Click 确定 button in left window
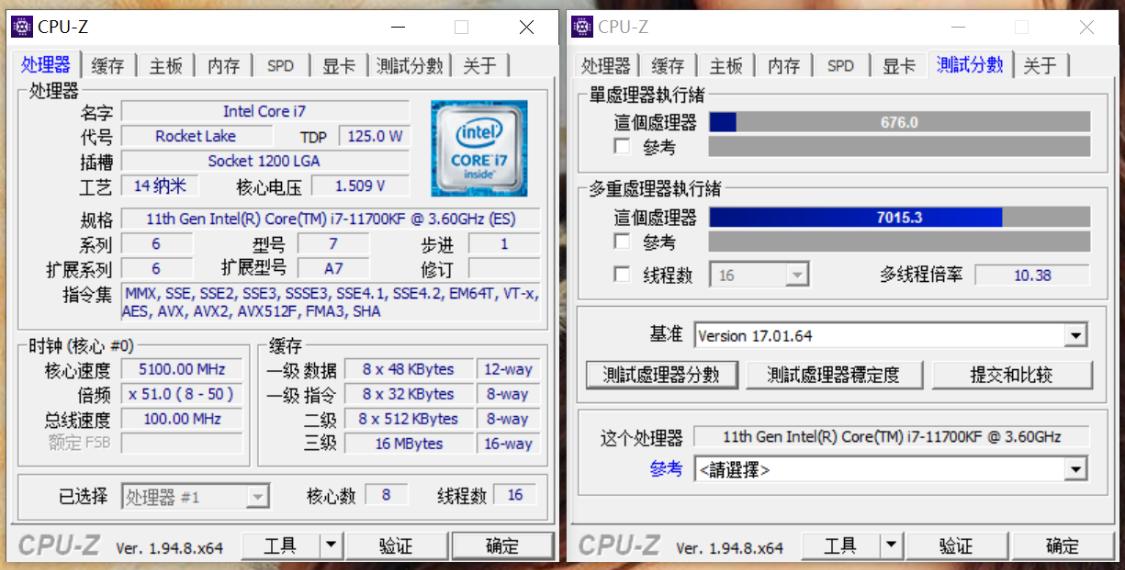 point(502,546)
